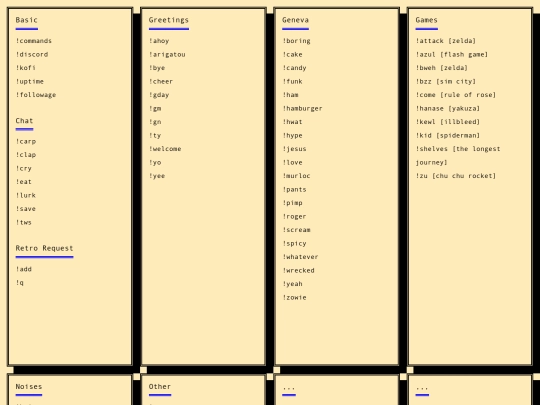Image resolution: width=540 pixels, height=405 pixels.
Task: Select the !roger command
Action: [294, 217]
